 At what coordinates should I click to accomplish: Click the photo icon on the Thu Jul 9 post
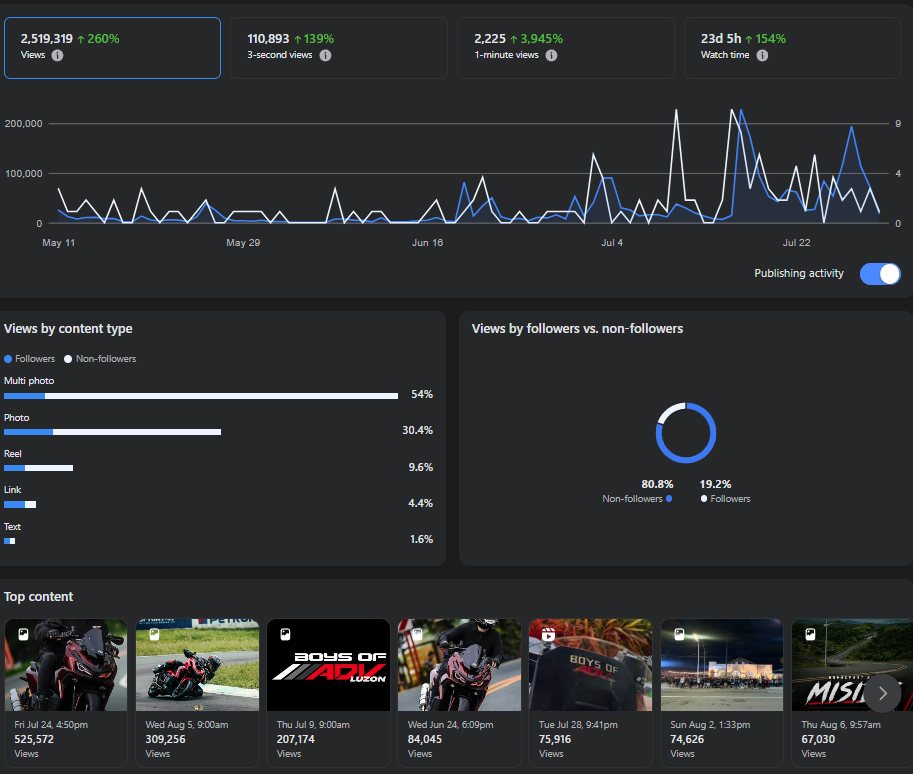[285, 634]
